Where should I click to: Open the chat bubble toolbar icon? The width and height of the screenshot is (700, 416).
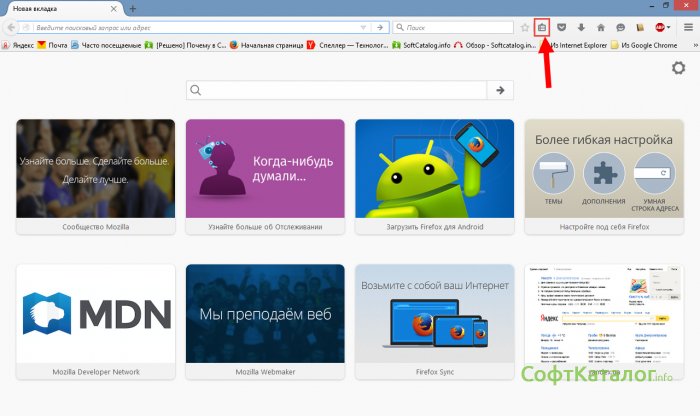[620, 28]
